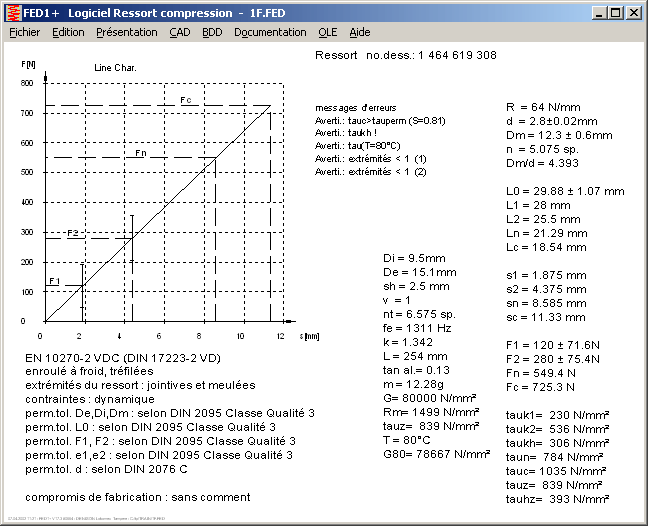This screenshot has height=526, width=648.
Task: Close the FED1+ window
Action: [634, 12]
